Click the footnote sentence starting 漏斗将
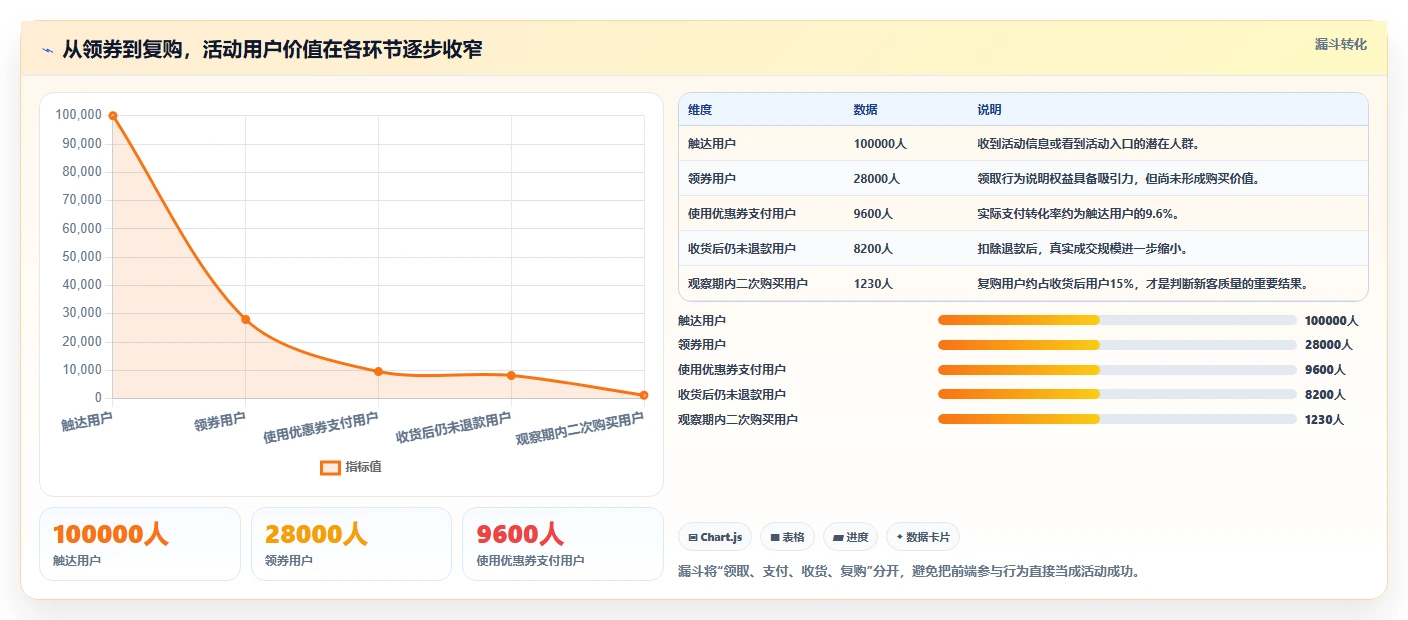1408x620 pixels. point(909,572)
